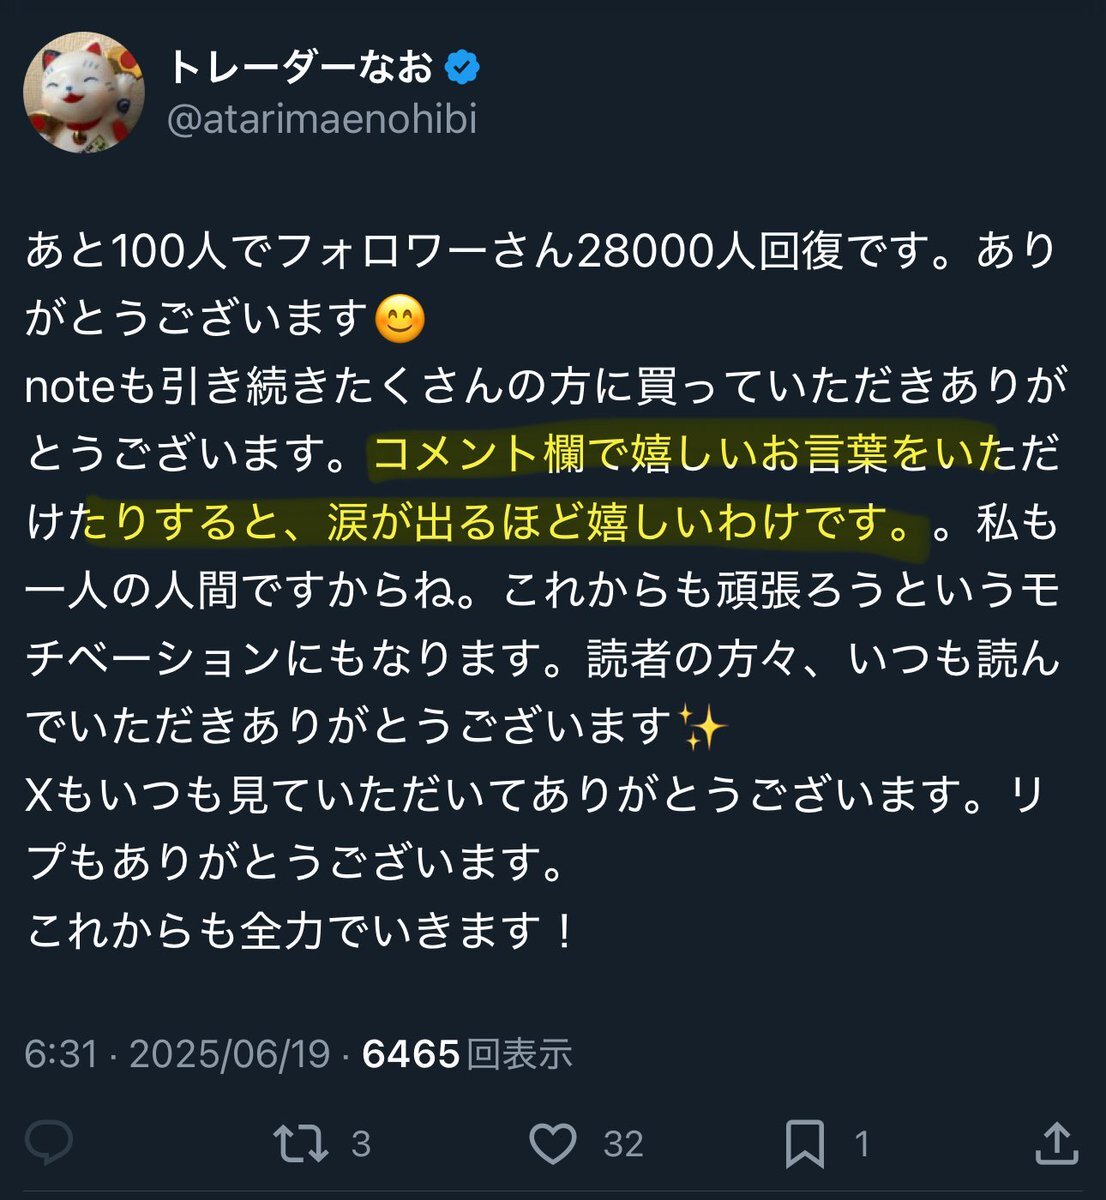This screenshot has height=1200, width=1106.
Task: Click the post line starting with note
Action: pyautogui.click(x=546, y=386)
